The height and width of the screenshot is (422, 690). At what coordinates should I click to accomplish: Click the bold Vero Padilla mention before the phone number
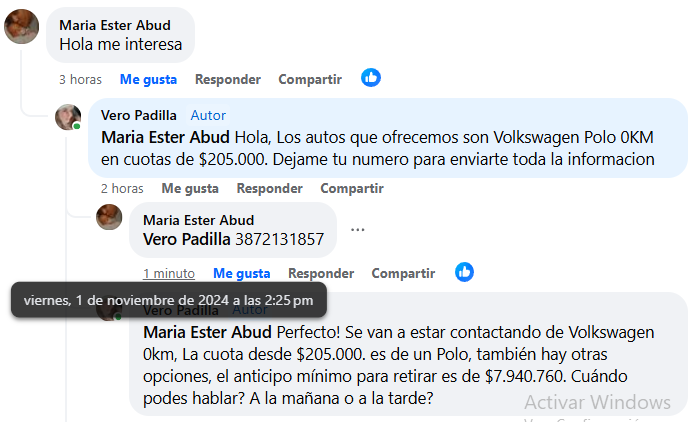[x=187, y=239]
